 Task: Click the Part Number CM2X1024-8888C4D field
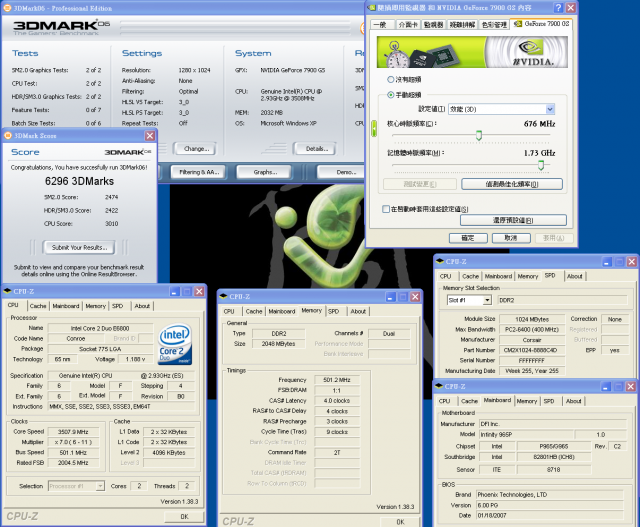pos(532,350)
